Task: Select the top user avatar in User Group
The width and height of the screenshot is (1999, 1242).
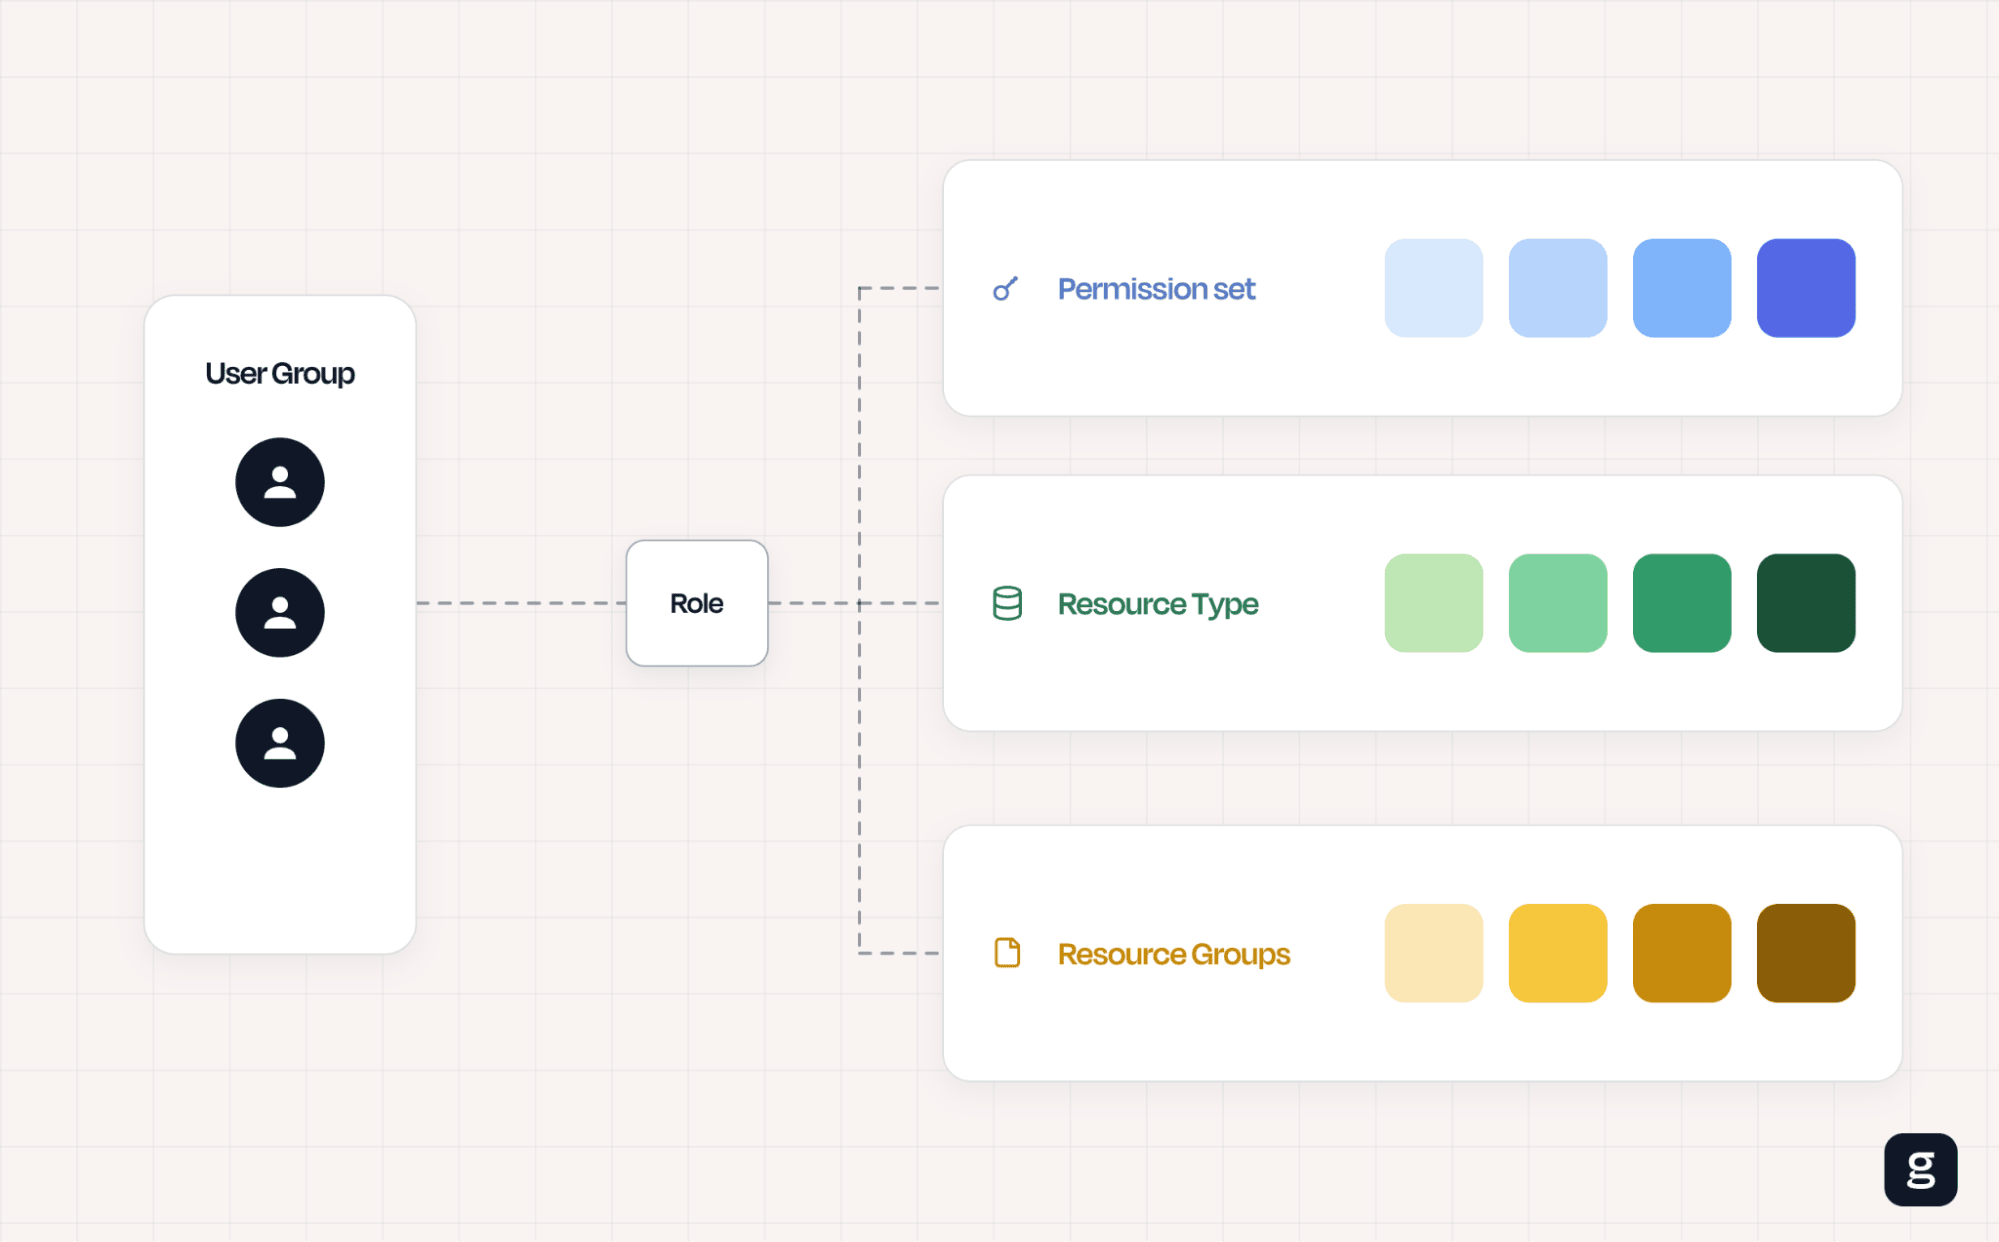Action: (280, 482)
